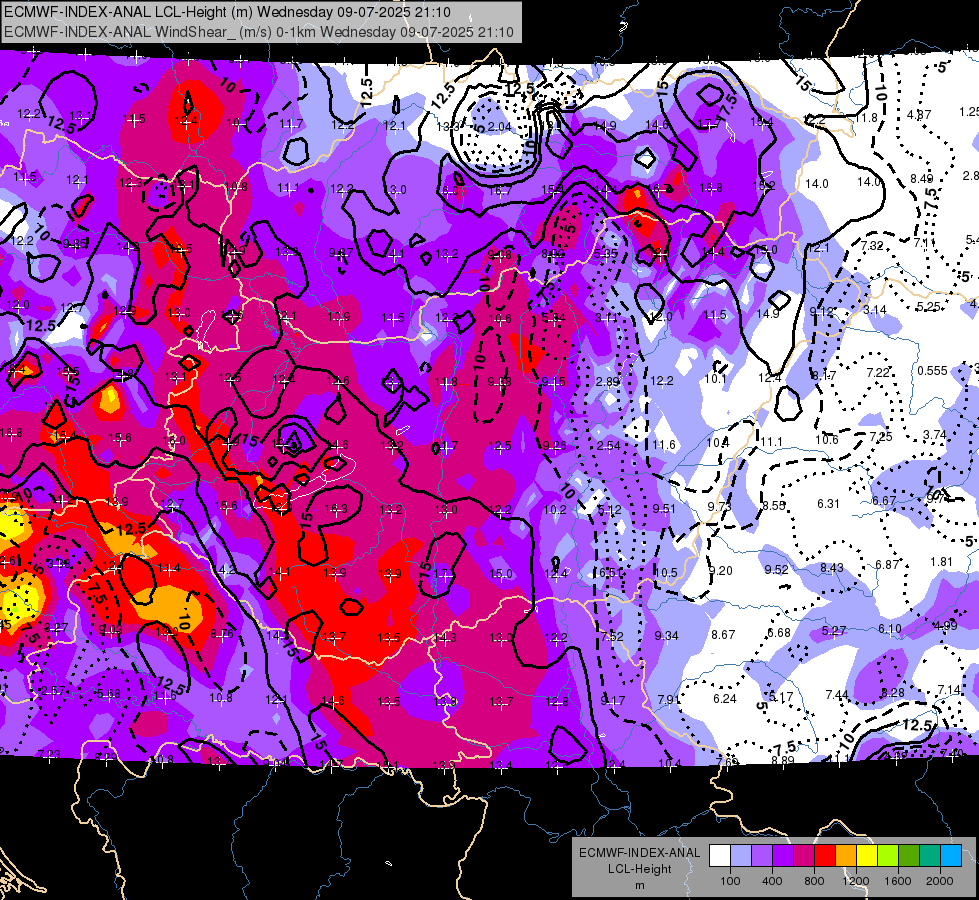Click the map value 7.44
979x900 pixels.
pos(837,695)
